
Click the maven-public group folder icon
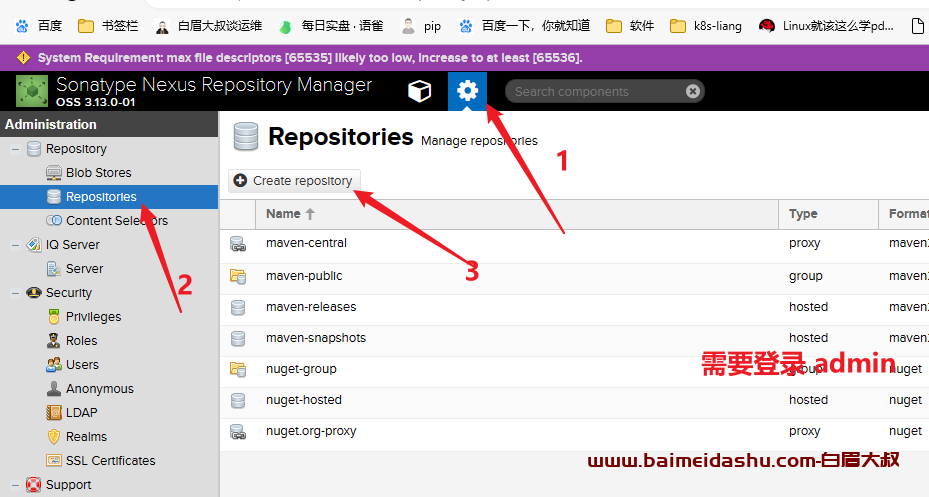click(x=238, y=276)
